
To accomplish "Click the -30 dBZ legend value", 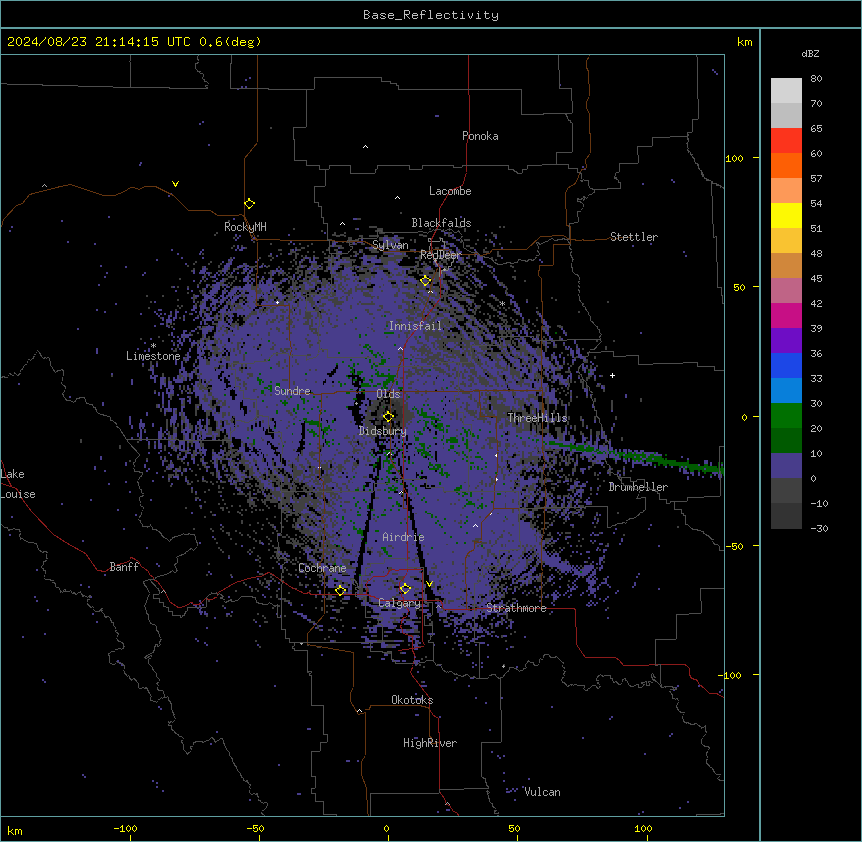I will pos(819,528).
